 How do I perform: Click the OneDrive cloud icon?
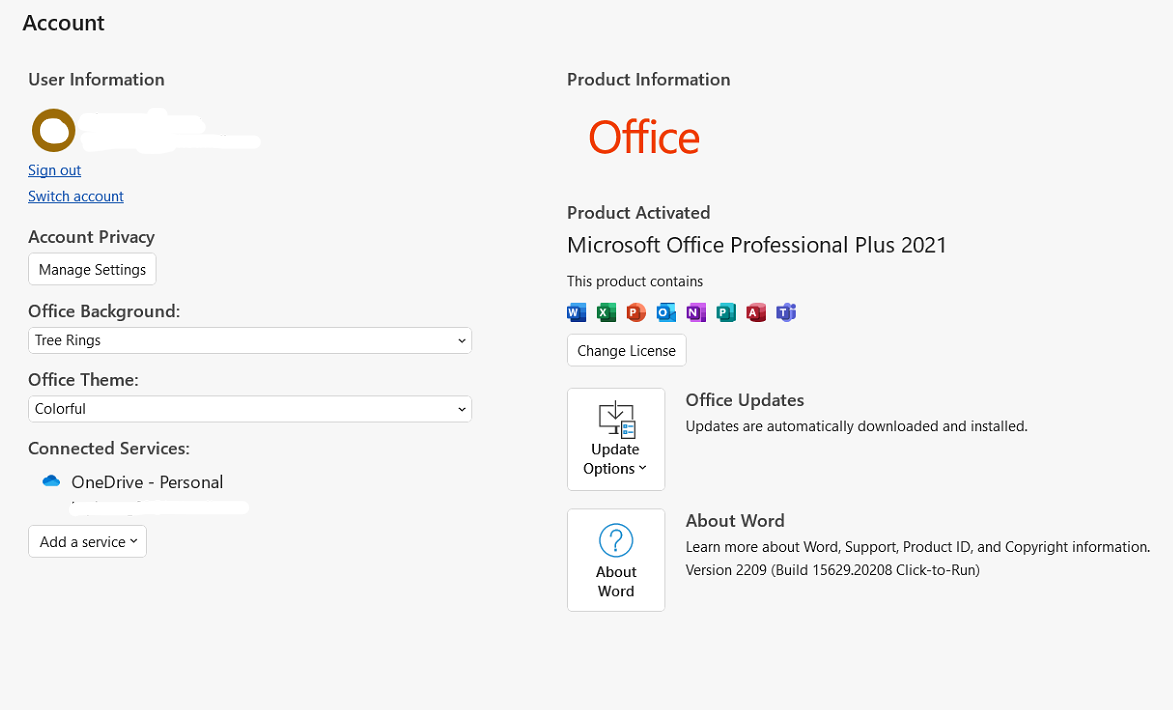[x=51, y=481]
